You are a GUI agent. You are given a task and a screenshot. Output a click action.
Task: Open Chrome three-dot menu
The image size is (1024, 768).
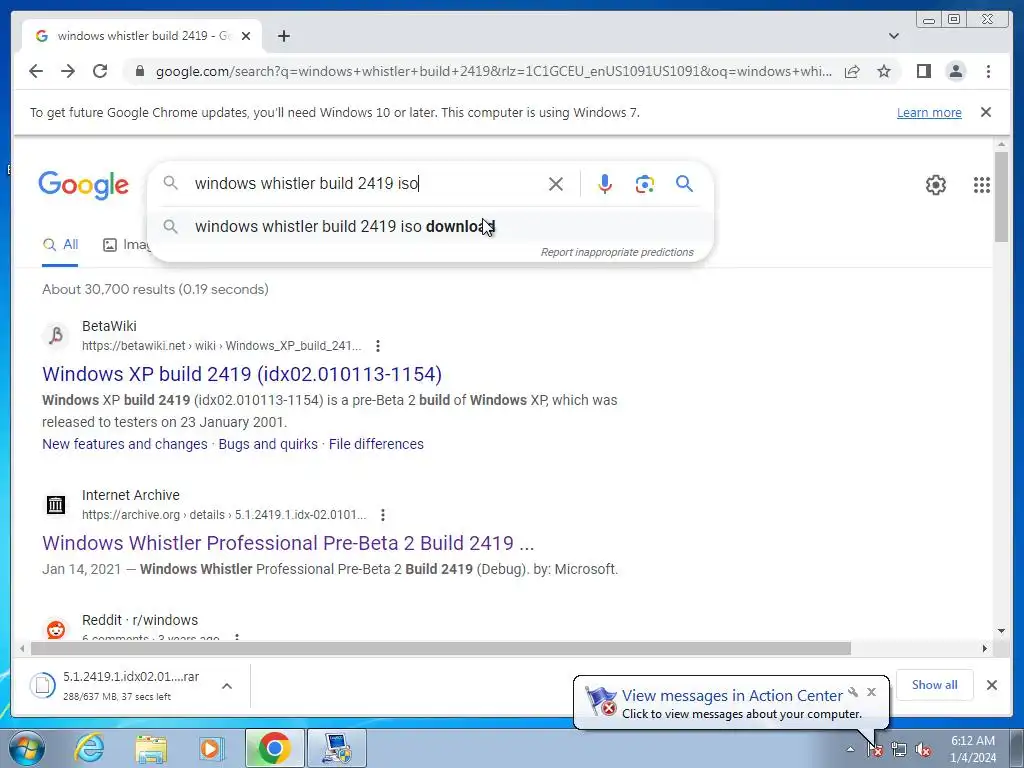(988, 71)
